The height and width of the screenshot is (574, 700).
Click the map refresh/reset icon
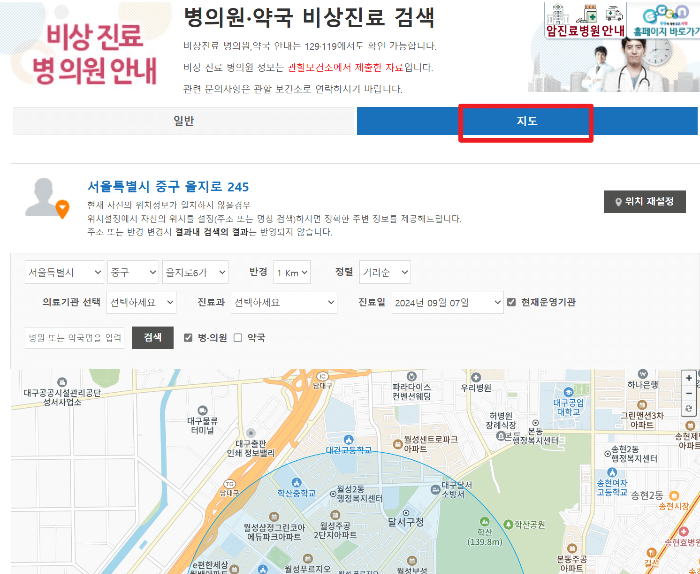click(x=689, y=408)
